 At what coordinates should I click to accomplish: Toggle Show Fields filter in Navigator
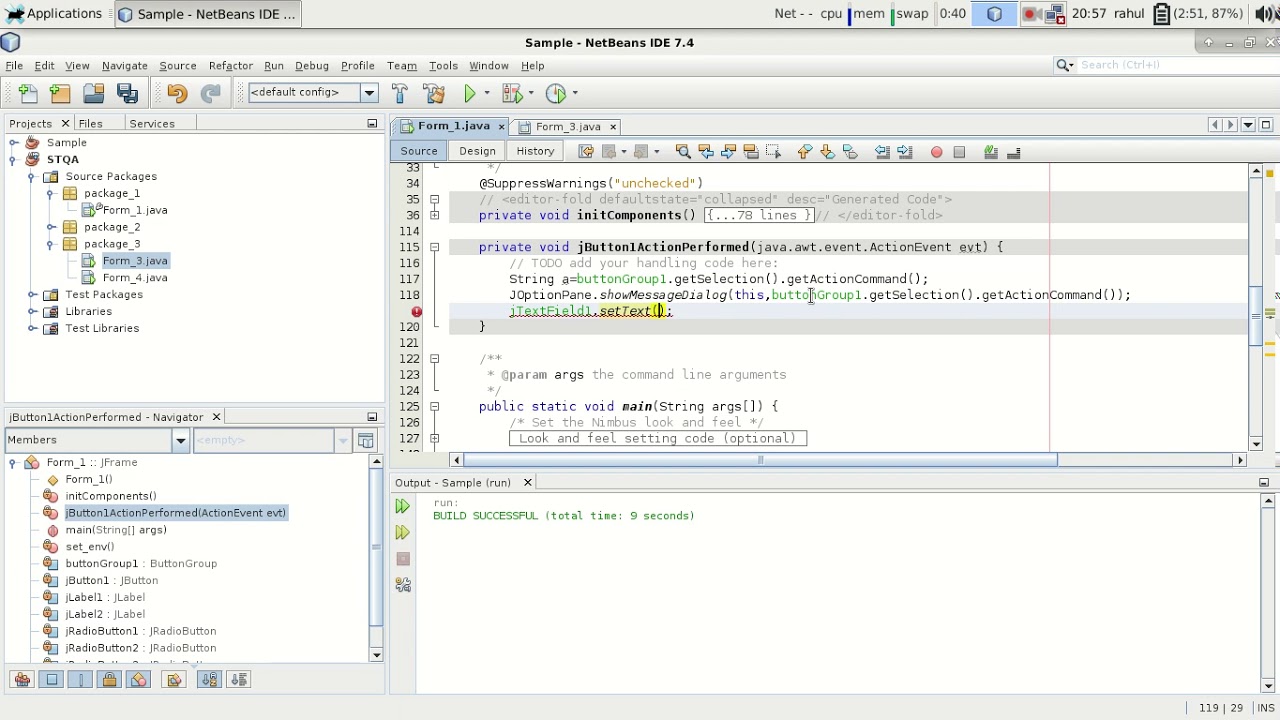[52, 680]
